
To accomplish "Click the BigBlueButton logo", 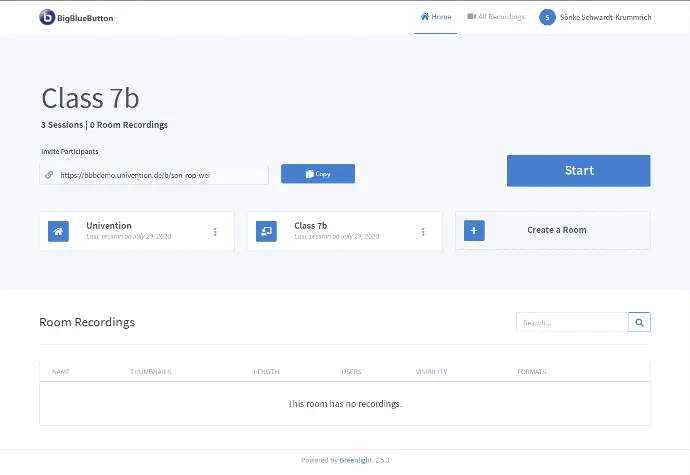I will pyautogui.click(x=77, y=17).
